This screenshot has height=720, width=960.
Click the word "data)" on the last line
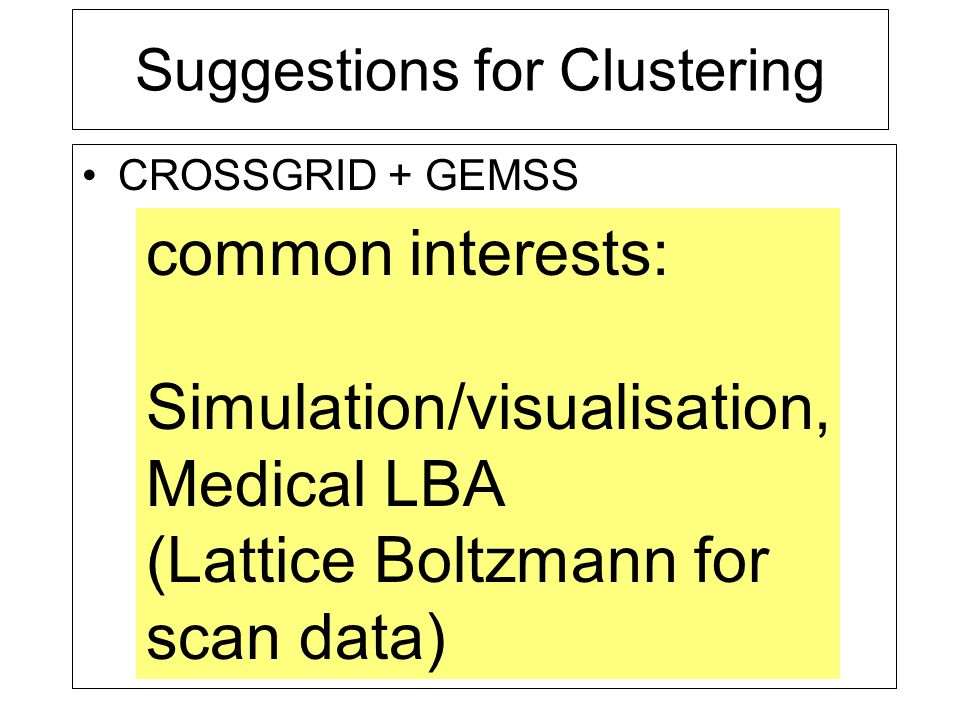(373, 638)
